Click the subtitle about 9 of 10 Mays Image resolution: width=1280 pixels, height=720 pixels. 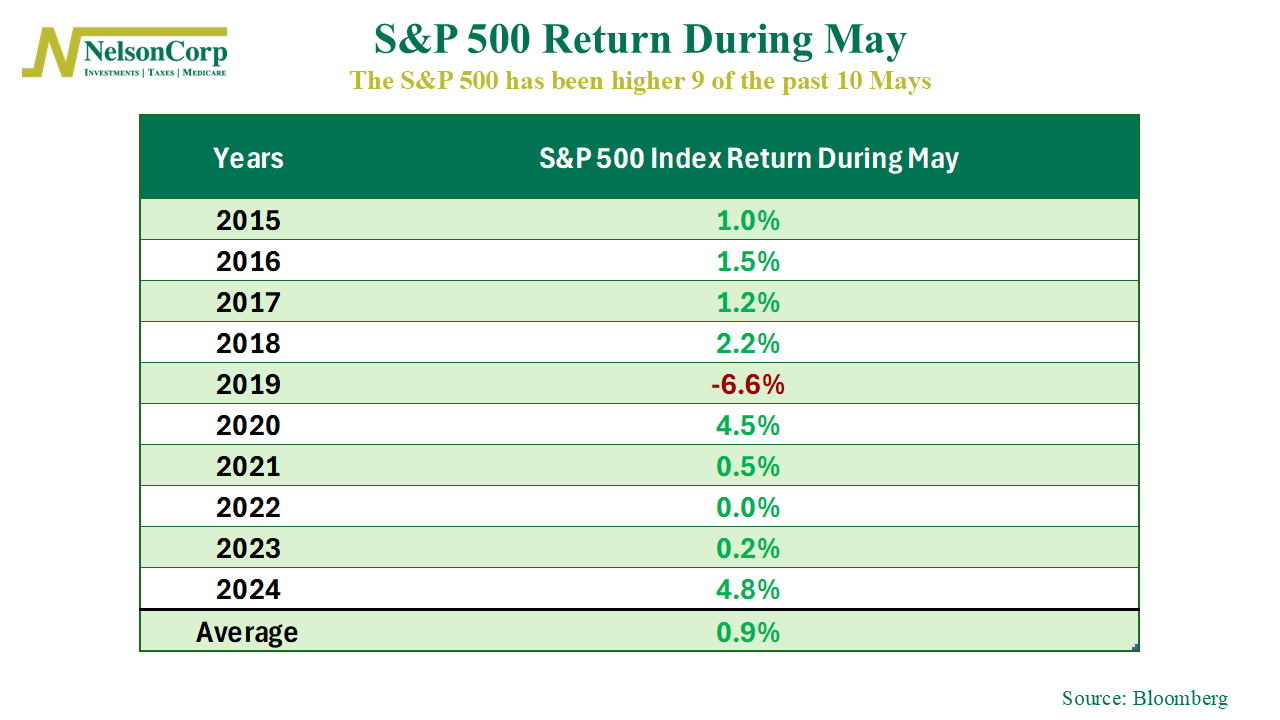pyautogui.click(x=640, y=81)
